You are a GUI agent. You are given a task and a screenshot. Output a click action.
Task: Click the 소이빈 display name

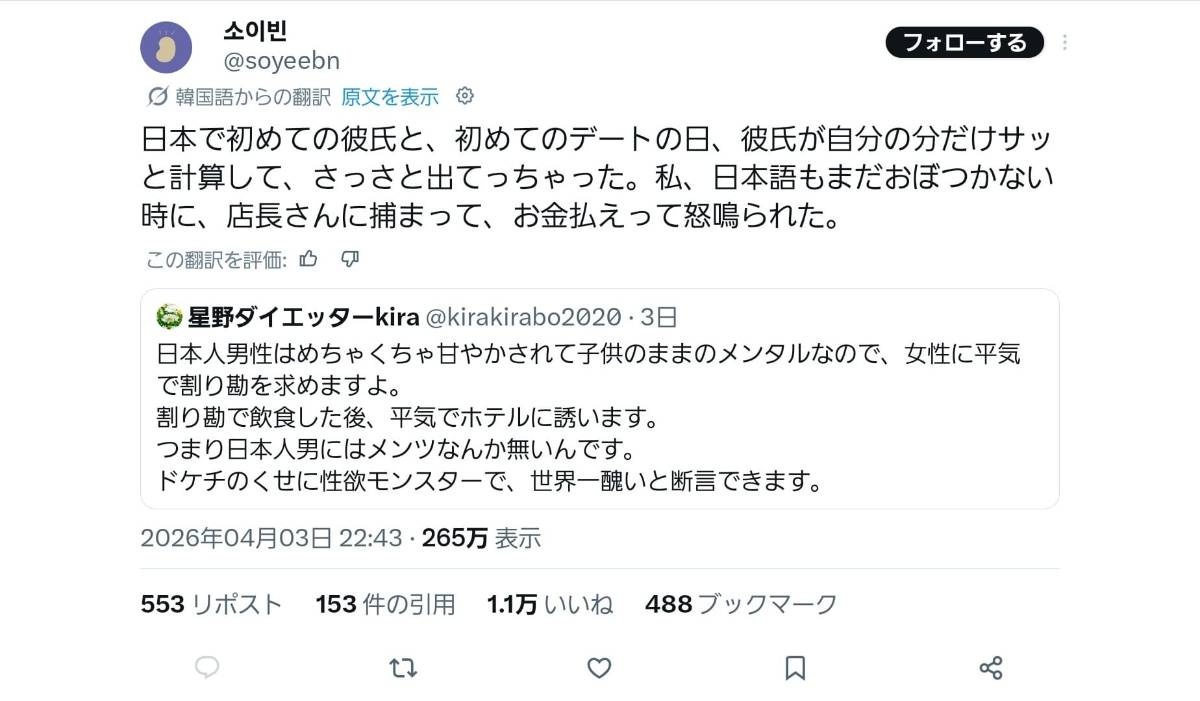pyautogui.click(x=254, y=31)
